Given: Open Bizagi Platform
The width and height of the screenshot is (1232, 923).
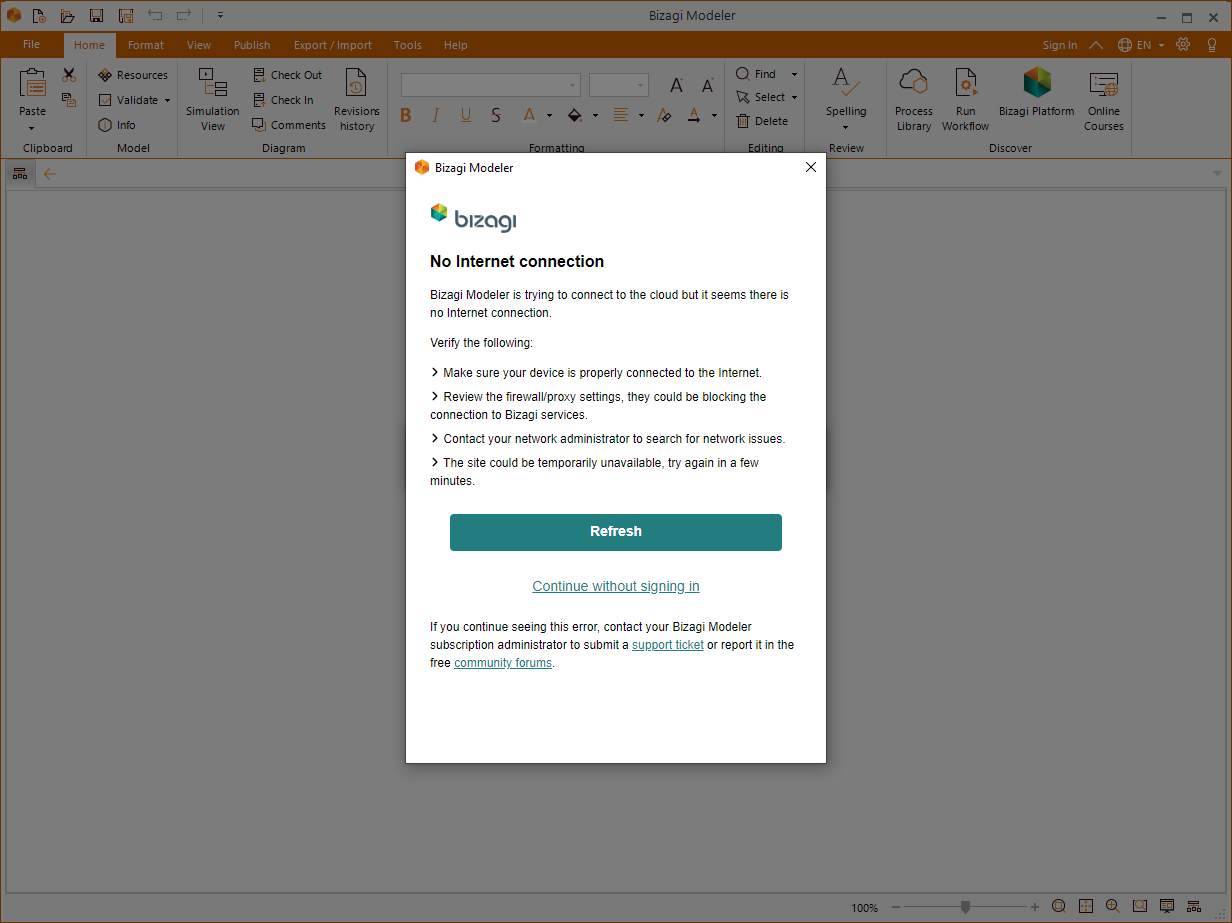Looking at the screenshot, I should pos(1037,93).
